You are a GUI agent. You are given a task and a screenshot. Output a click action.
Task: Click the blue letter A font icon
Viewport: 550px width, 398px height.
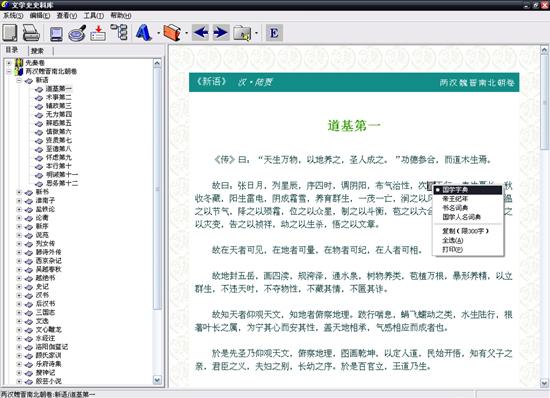pyautogui.click(x=144, y=33)
